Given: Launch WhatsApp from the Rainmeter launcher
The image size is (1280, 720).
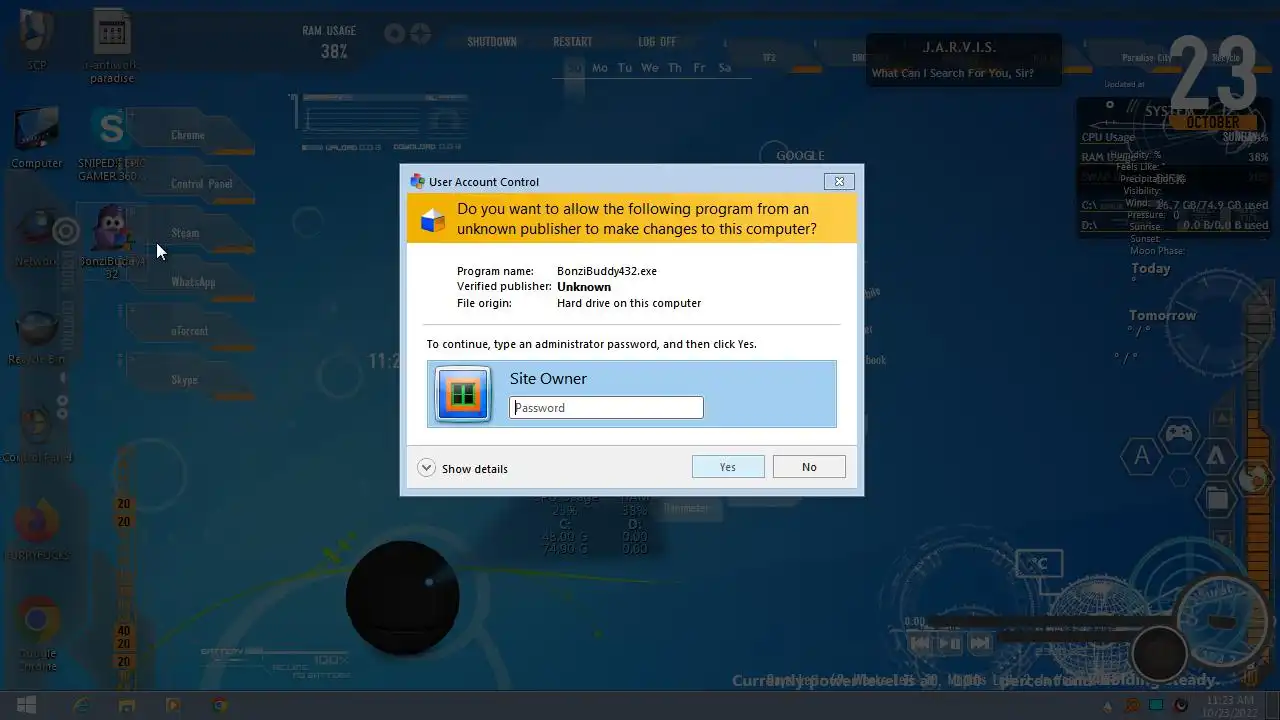Looking at the screenshot, I should (193, 282).
